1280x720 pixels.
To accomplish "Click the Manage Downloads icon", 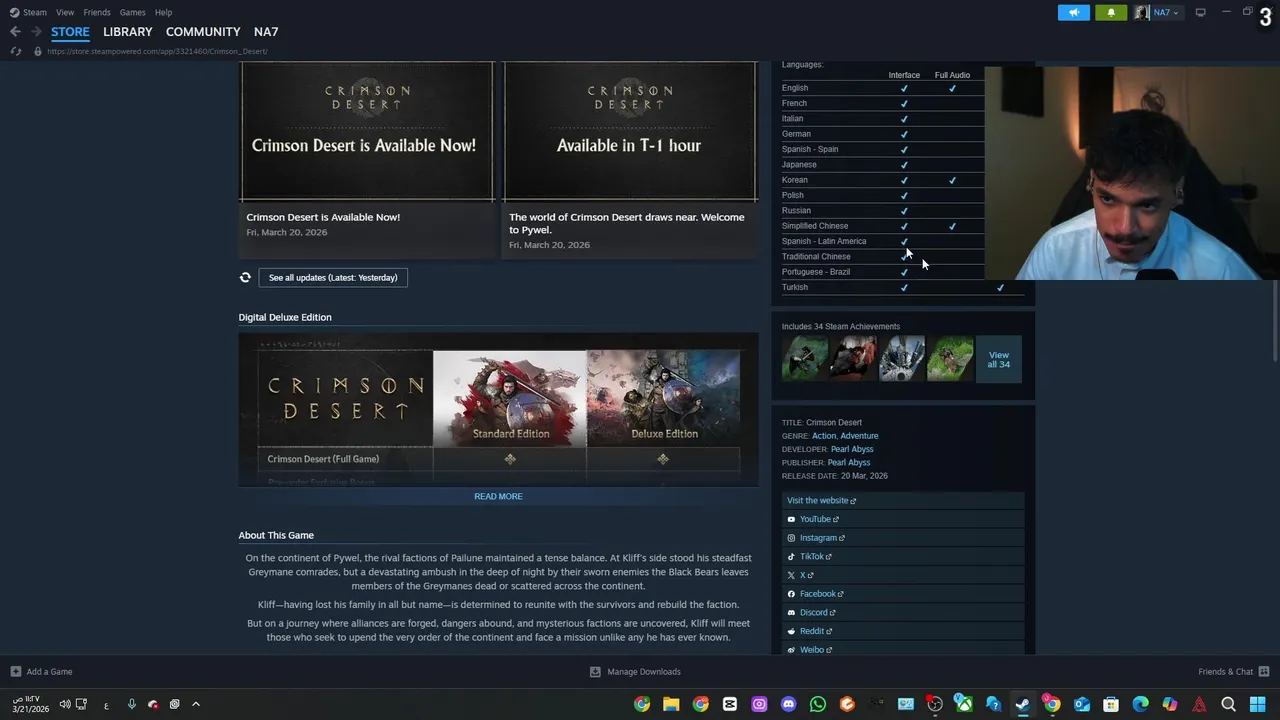I will (595, 671).
